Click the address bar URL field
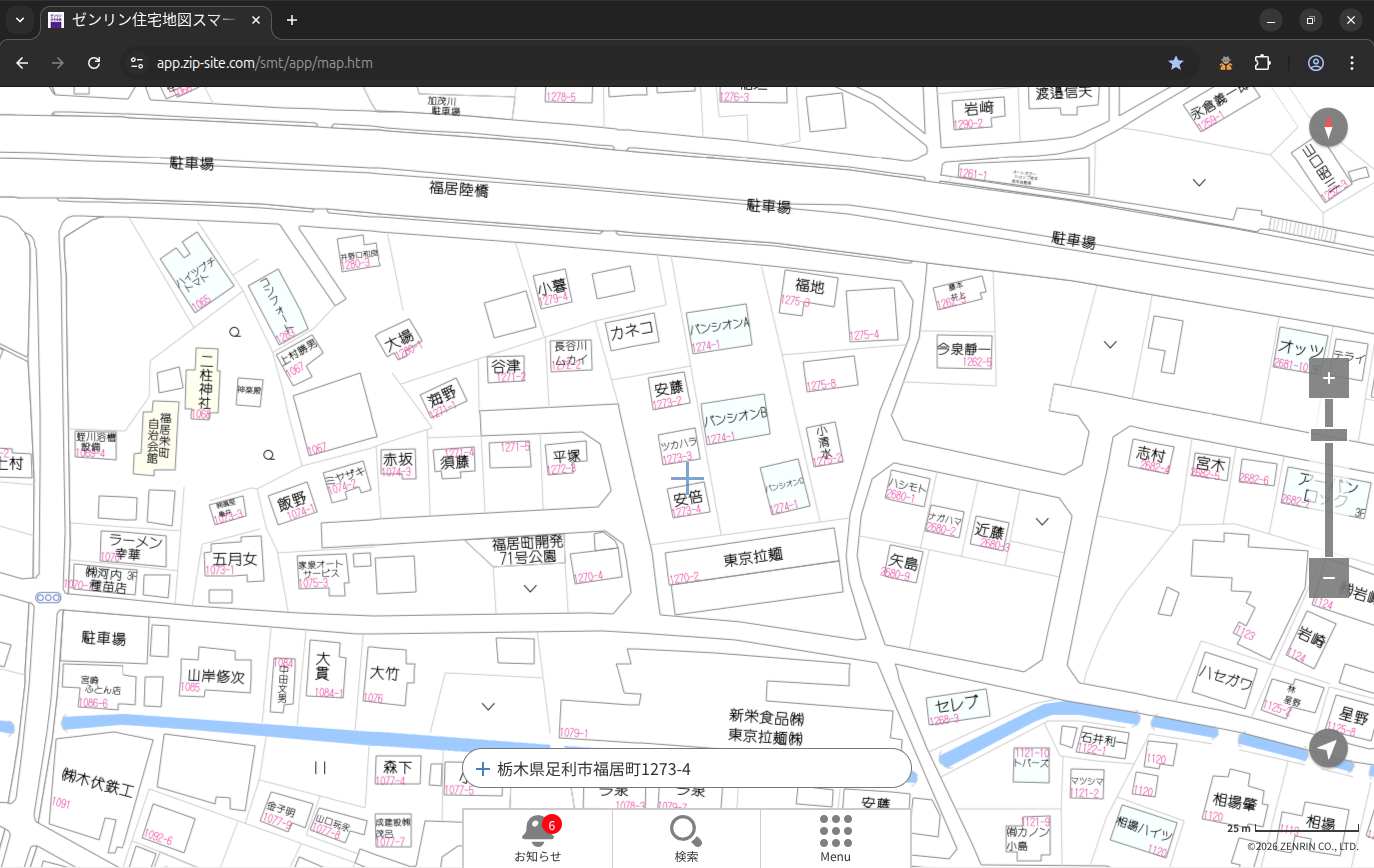The height and width of the screenshot is (868, 1374). tap(600, 63)
